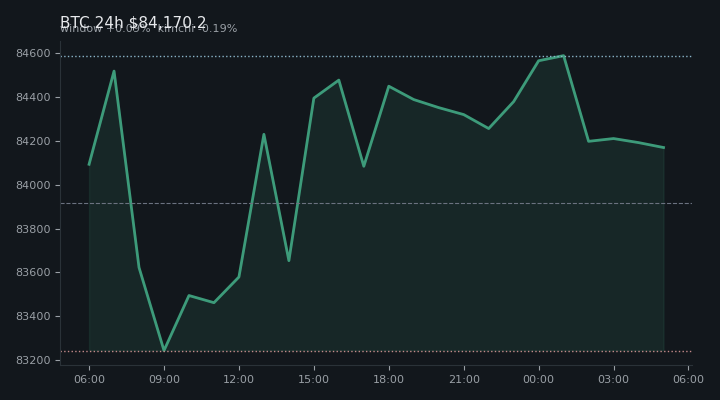Click the 03:00 time axis label
Image resolution: width=720 pixels, height=400 pixels.
[613, 379]
